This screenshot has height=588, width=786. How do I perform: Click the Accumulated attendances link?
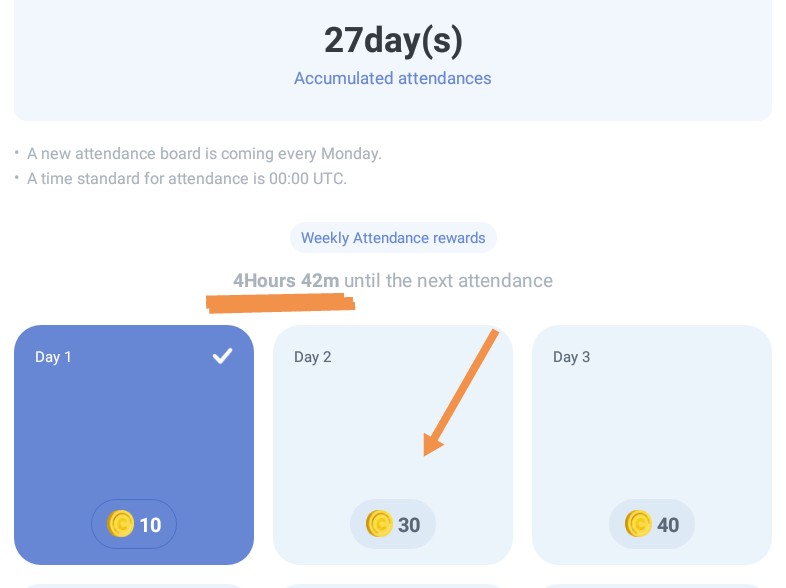point(393,78)
